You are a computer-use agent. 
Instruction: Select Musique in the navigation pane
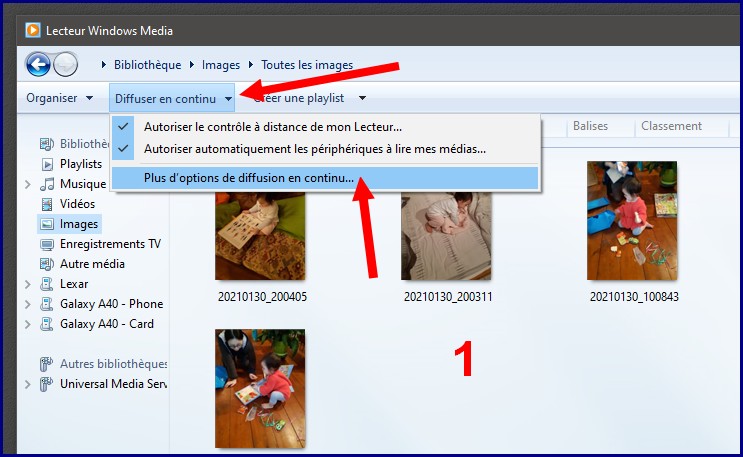click(83, 184)
